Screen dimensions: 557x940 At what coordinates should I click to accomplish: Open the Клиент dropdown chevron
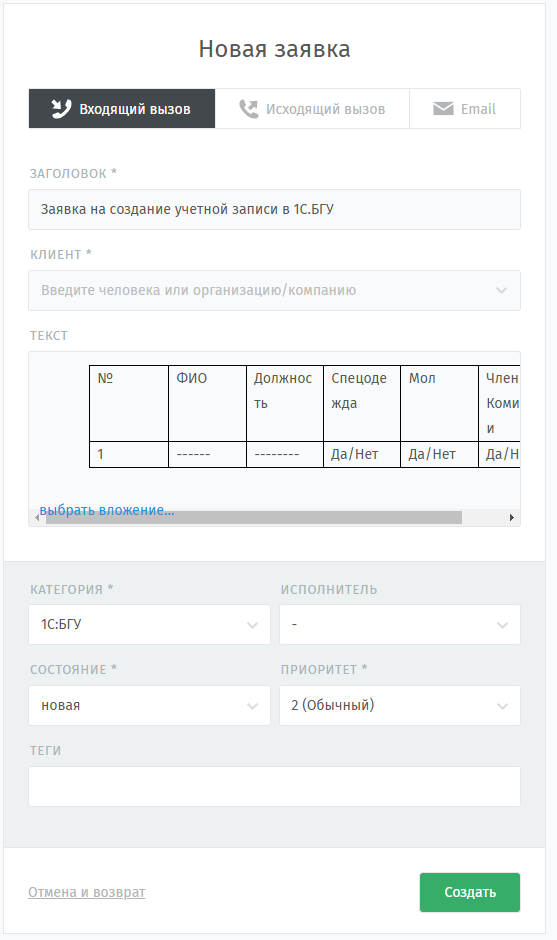501,291
